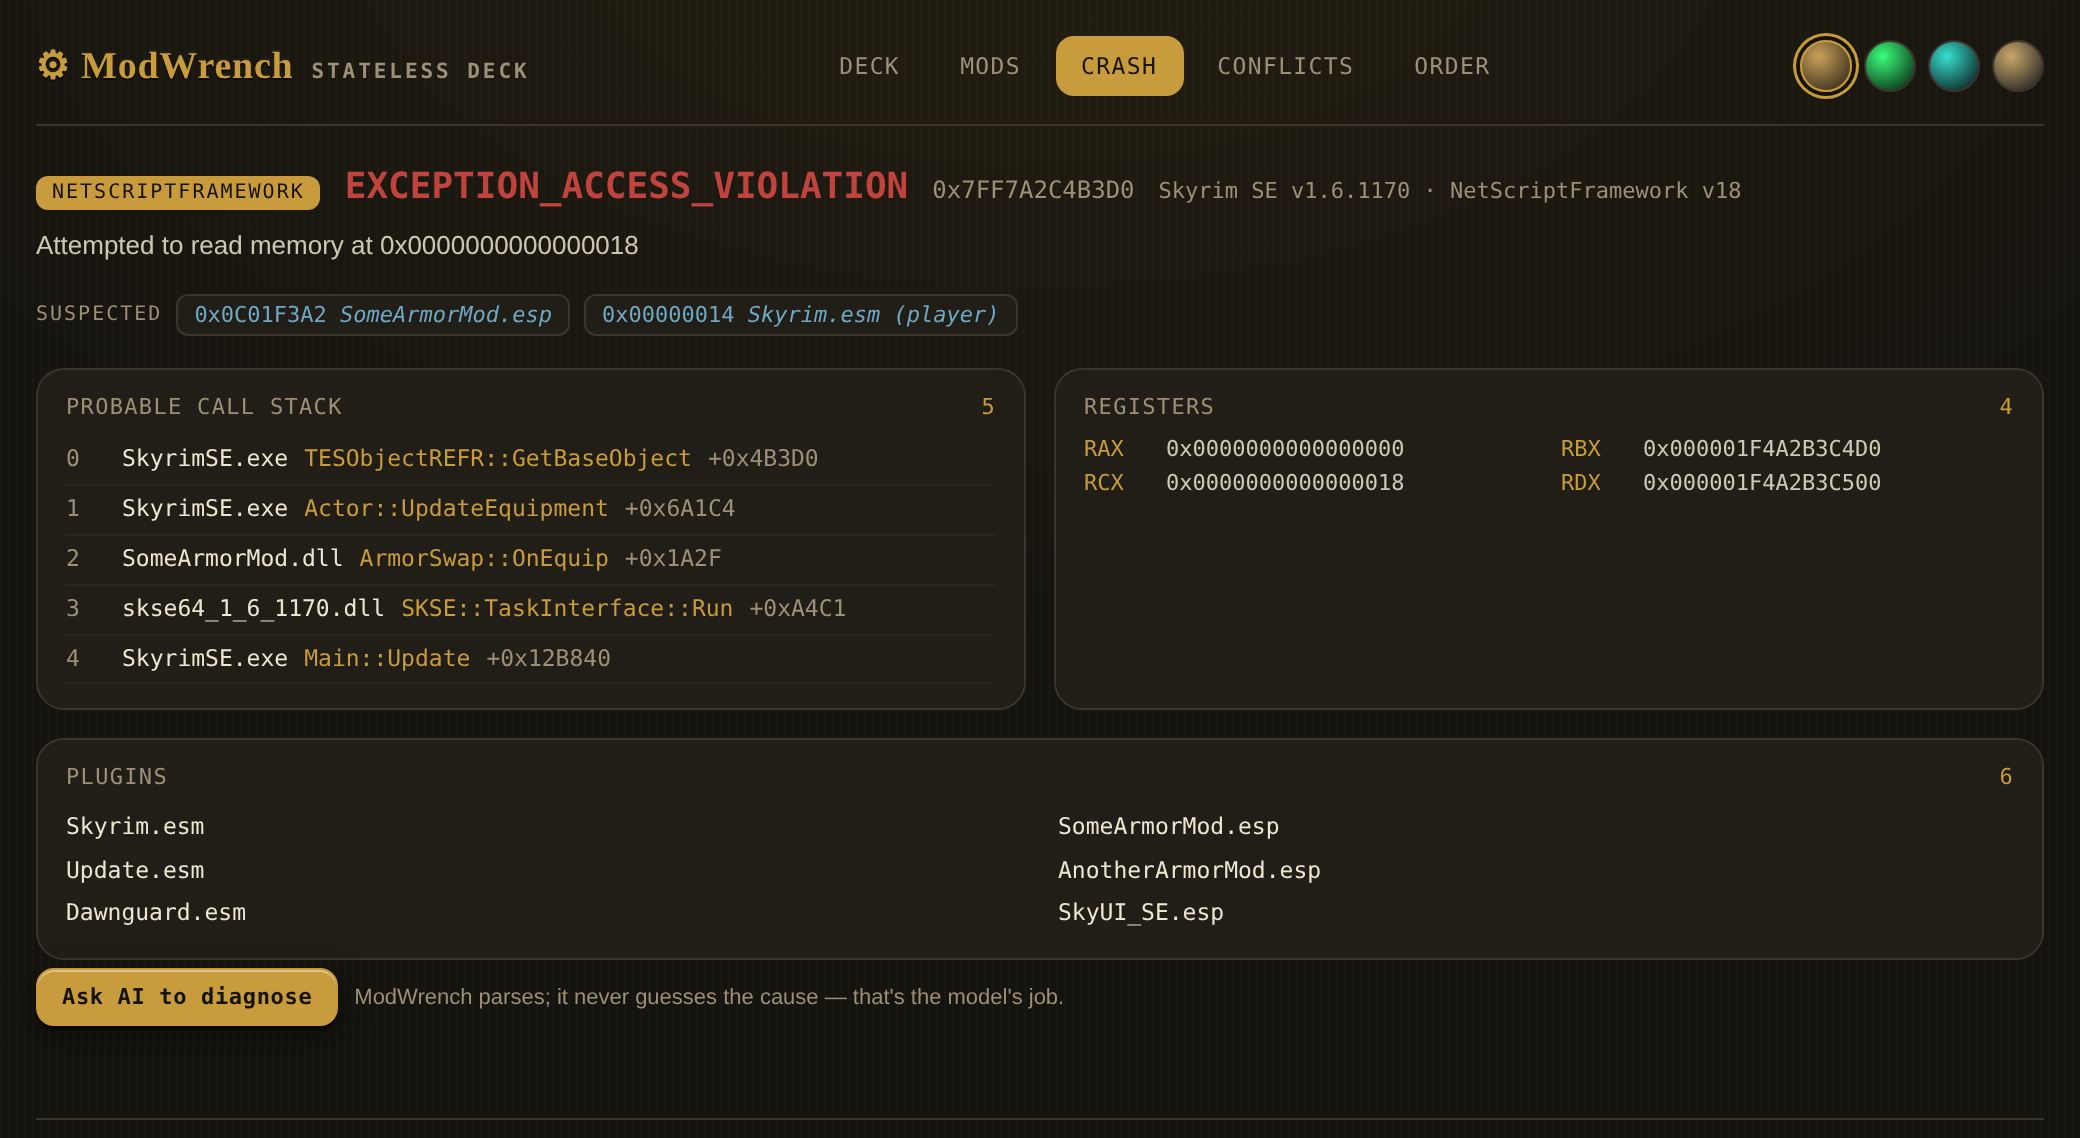Select plugin SomeArmorMod.esp in plugins list

pos(1169,826)
